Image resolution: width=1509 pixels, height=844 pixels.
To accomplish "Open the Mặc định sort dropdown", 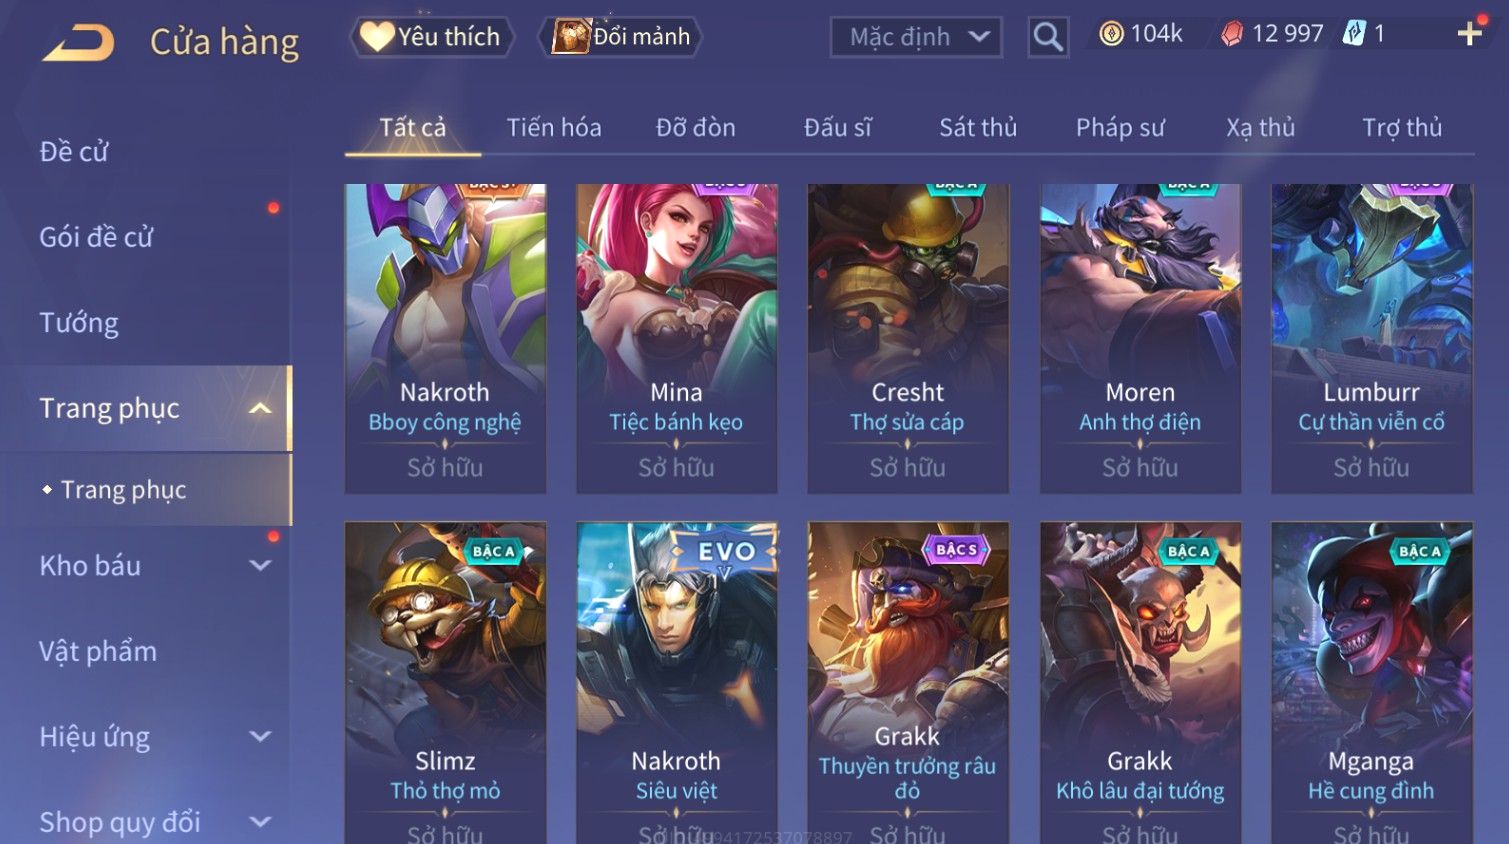I will coord(916,38).
